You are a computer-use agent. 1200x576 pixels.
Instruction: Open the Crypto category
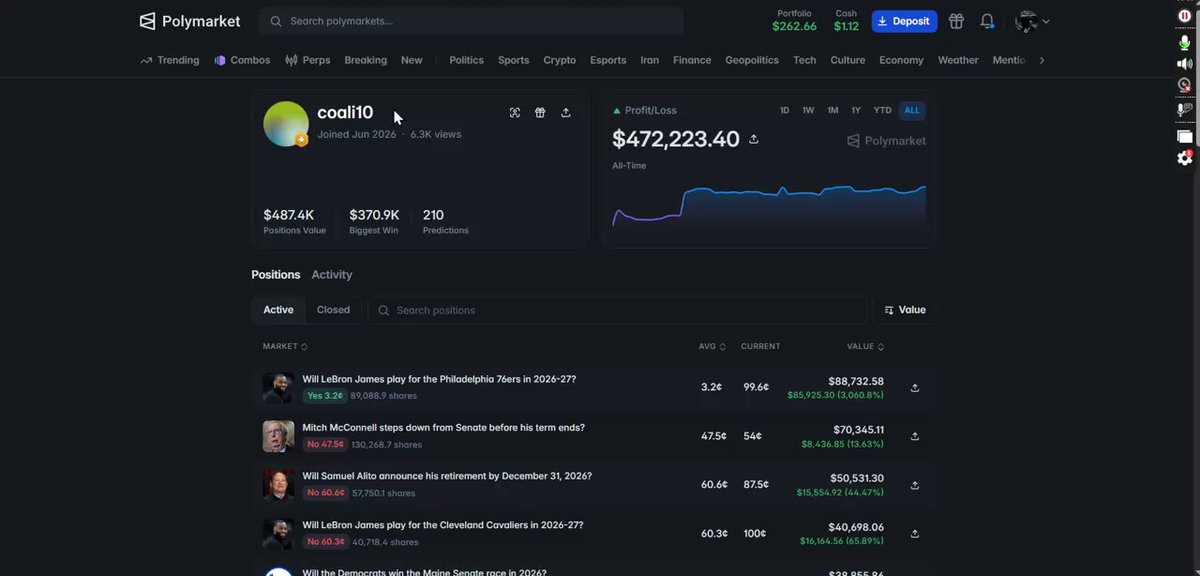pyautogui.click(x=559, y=60)
